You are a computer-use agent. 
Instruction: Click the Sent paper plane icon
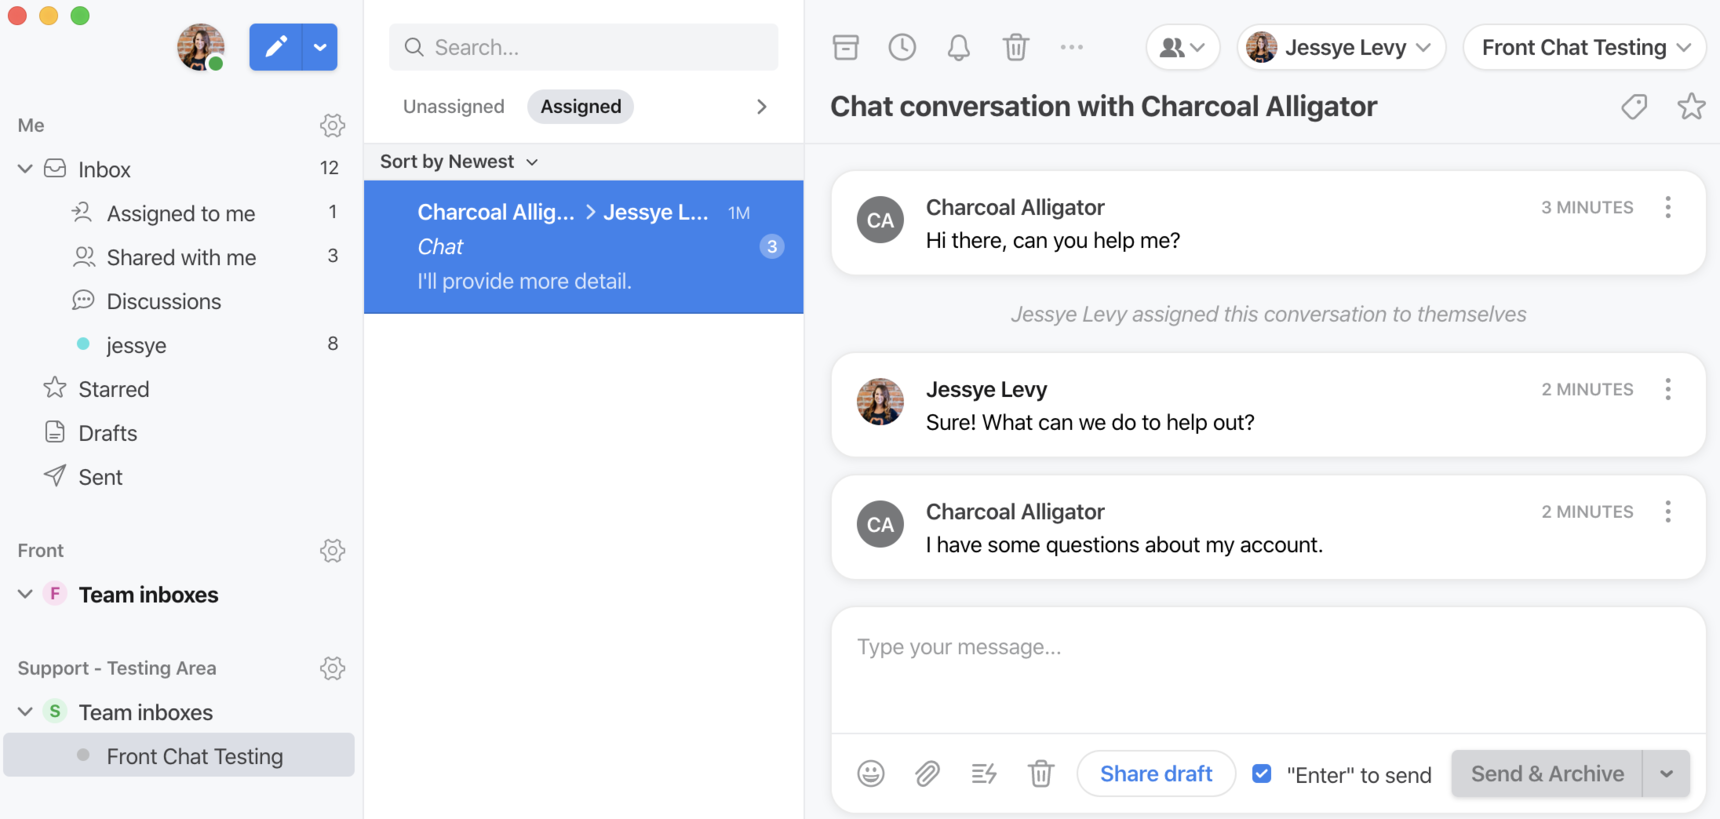coord(55,476)
